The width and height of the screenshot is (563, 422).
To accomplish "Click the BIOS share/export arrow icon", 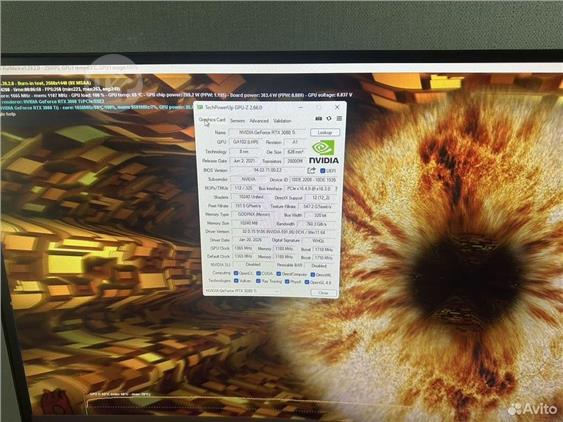I will tap(311, 171).
